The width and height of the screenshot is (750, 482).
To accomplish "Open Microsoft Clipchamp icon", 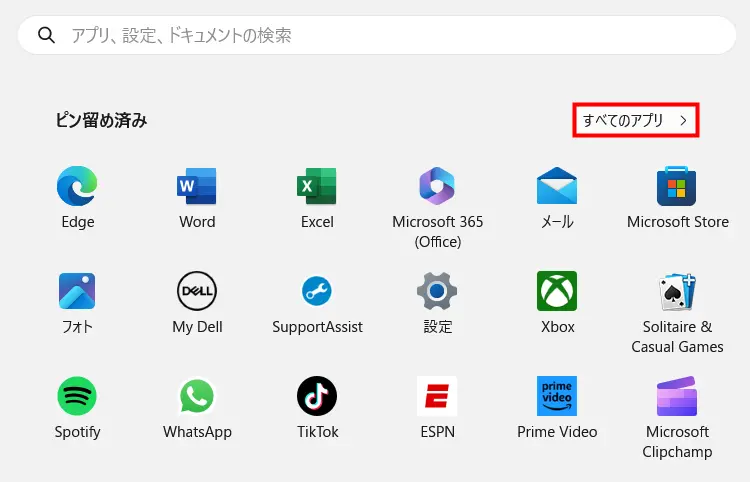I will tap(677, 396).
